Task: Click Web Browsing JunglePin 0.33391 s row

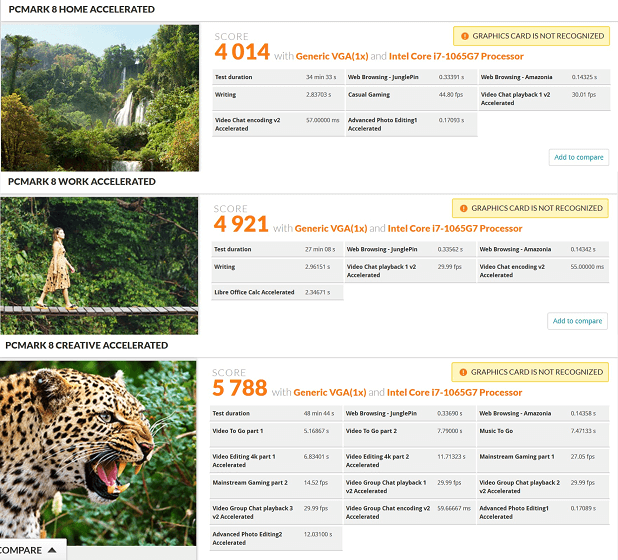Action: [x=411, y=77]
